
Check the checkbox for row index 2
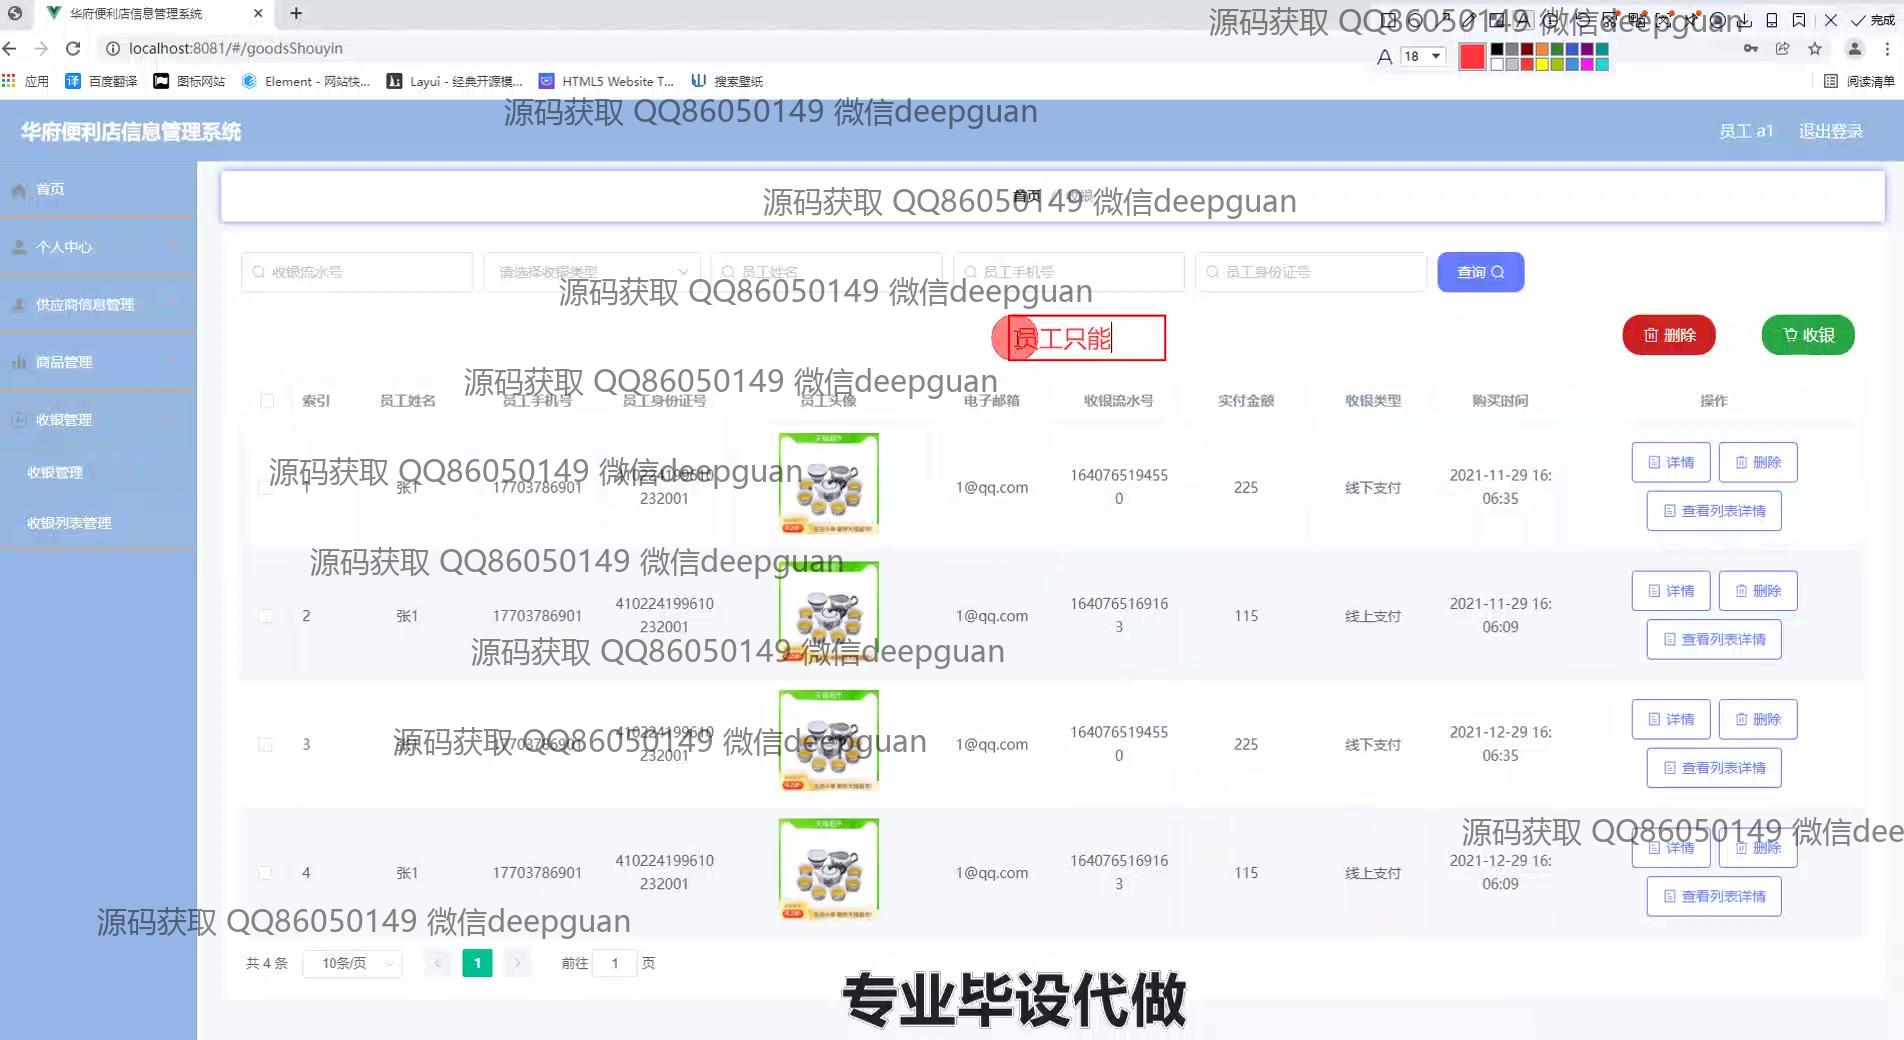266,616
